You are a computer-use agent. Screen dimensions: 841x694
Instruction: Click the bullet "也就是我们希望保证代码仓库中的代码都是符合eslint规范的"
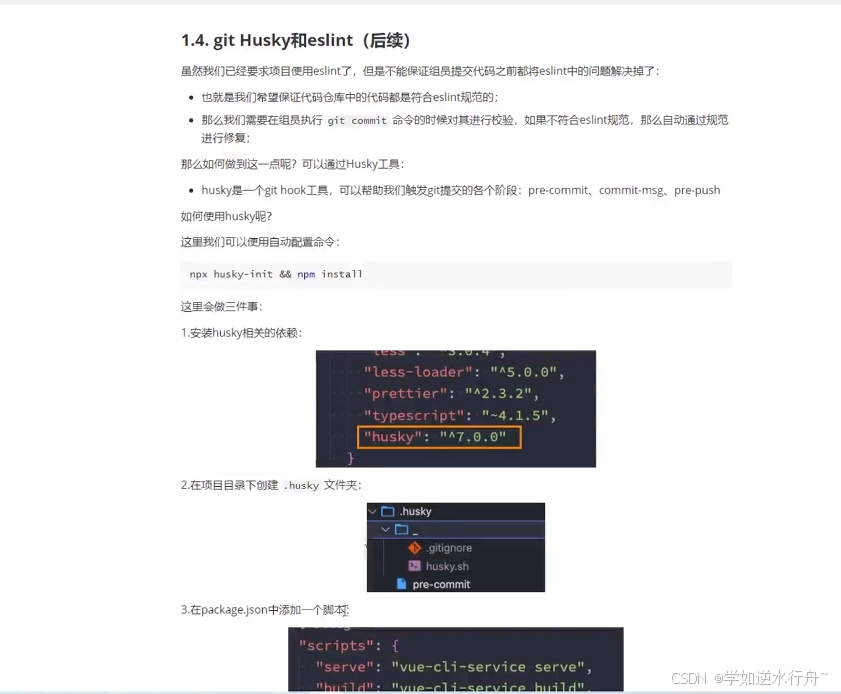click(350, 98)
